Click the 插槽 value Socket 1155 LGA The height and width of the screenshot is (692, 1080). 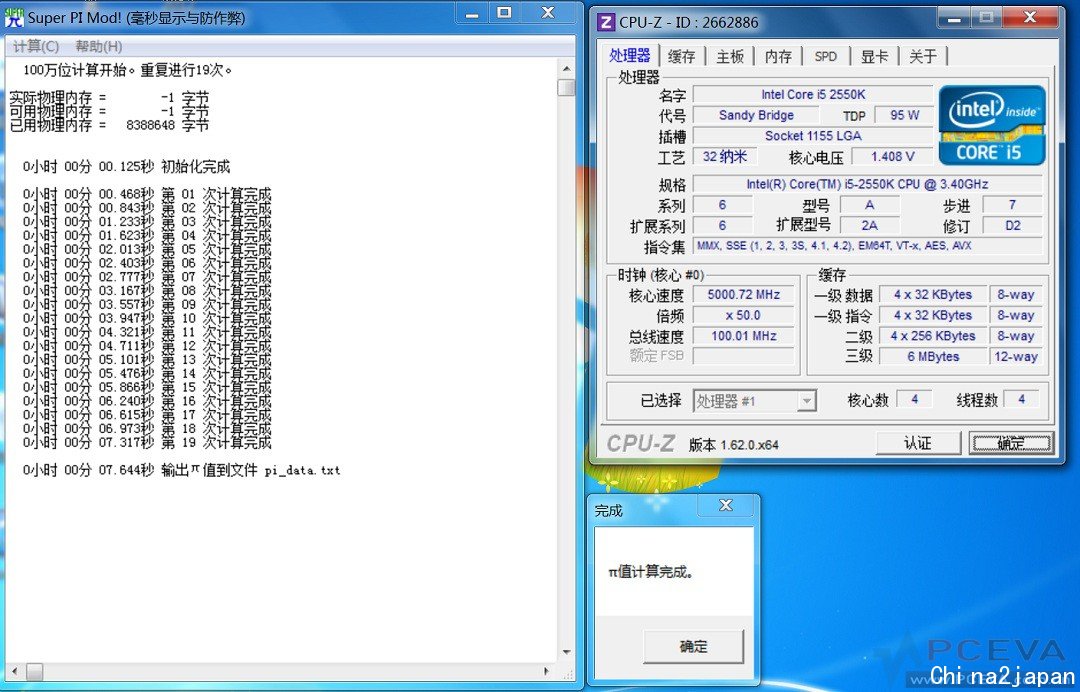click(x=813, y=136)
